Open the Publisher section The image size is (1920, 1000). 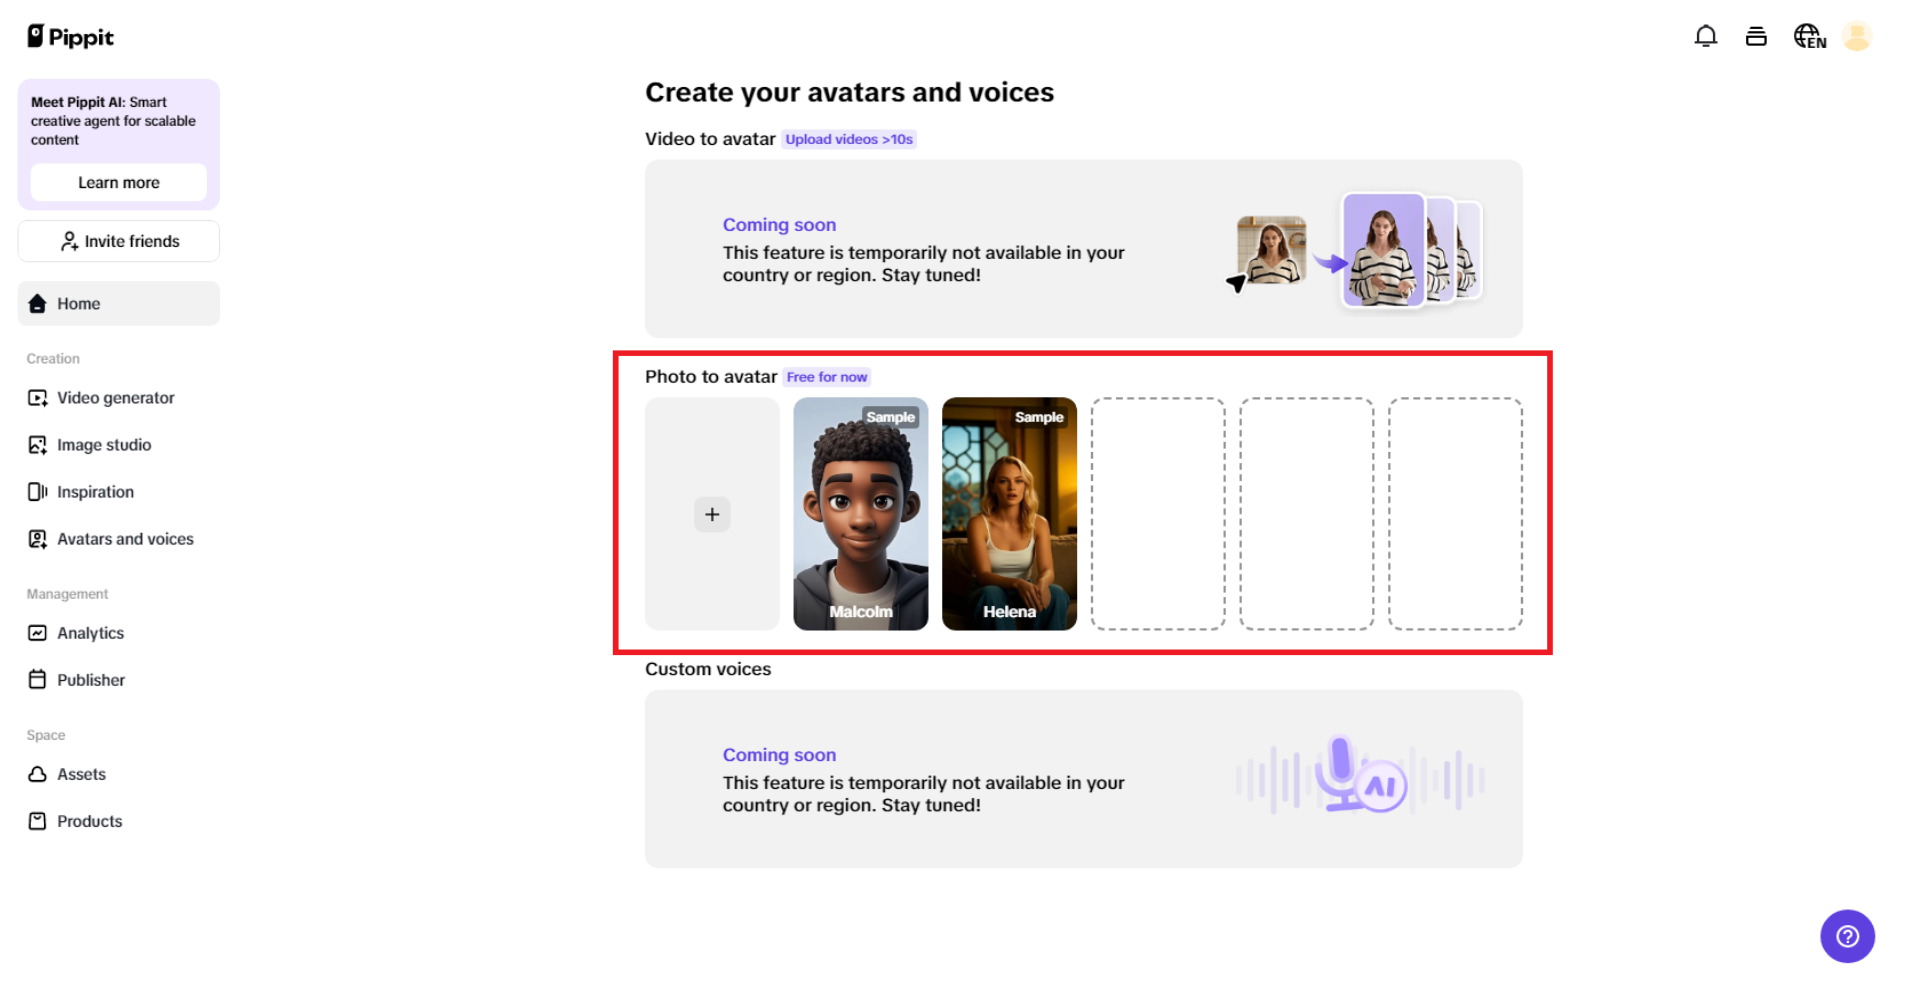point(90,679)
